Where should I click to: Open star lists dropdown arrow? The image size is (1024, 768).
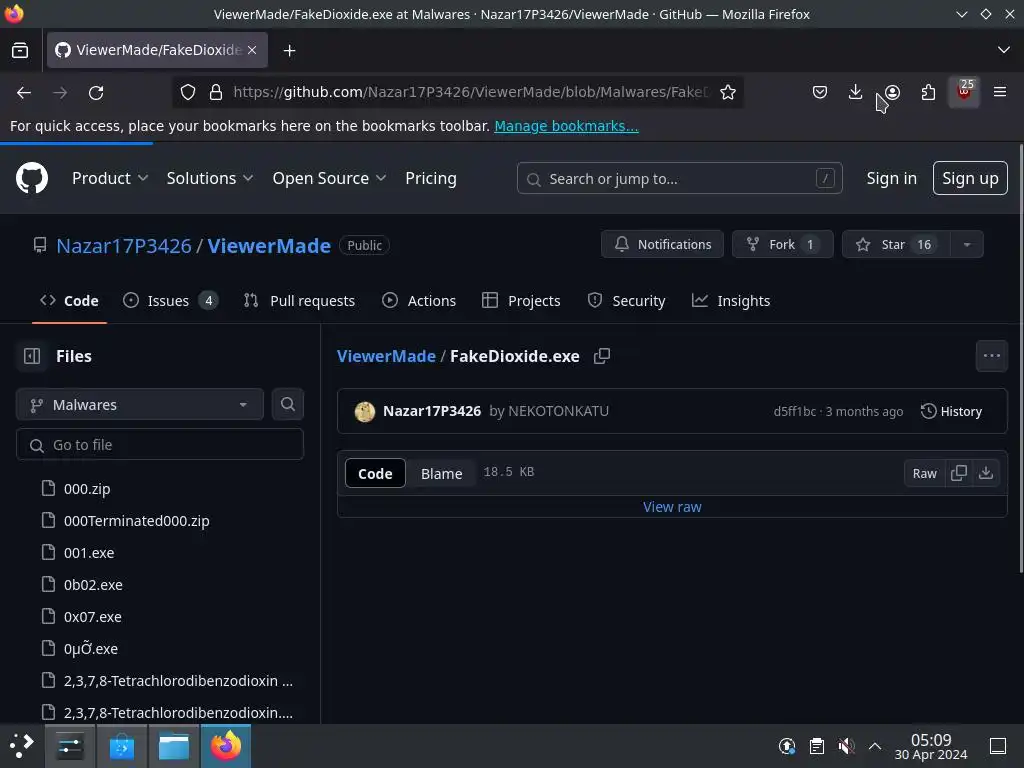coord(967,244)
